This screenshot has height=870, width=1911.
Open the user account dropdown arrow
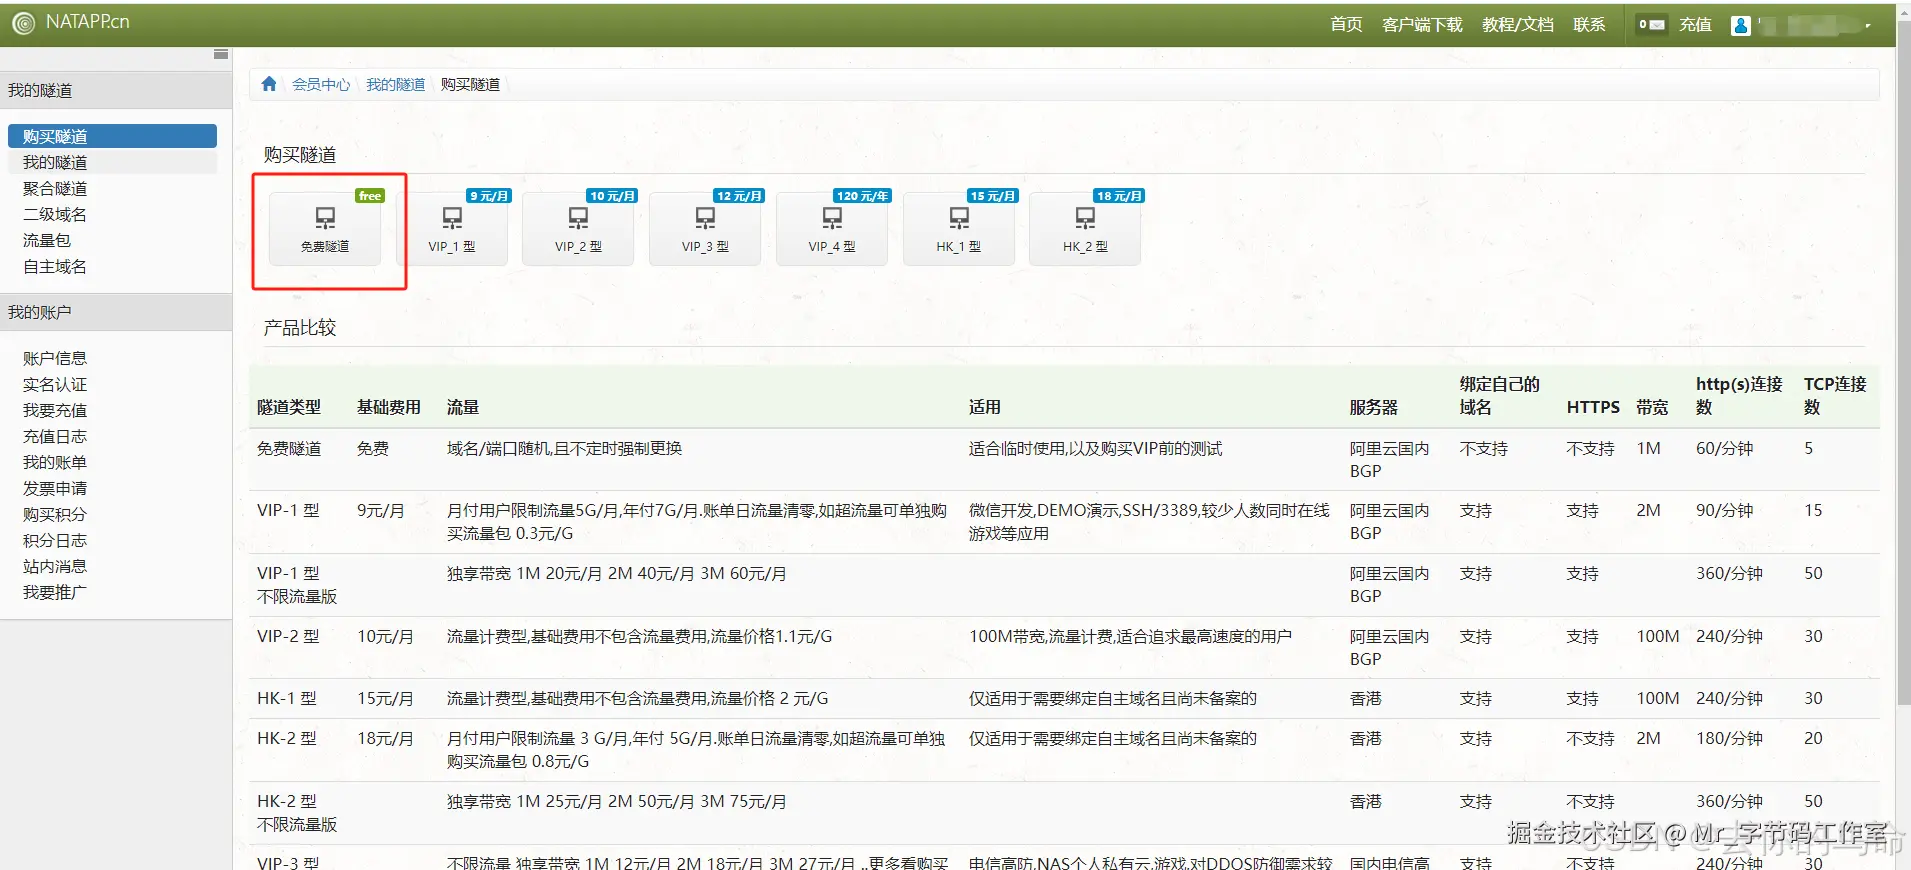pyautogui.click(x=1868, y=26)
